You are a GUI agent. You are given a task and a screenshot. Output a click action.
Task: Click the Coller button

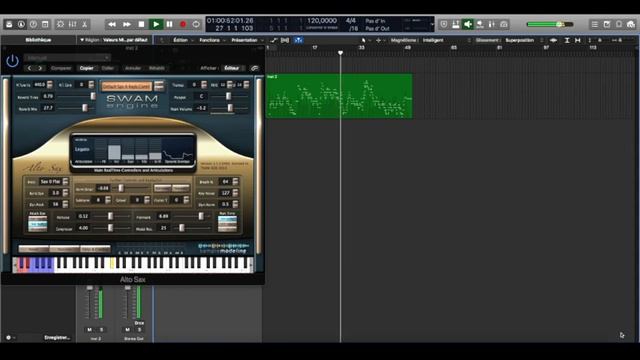click(x=108, y=68)
